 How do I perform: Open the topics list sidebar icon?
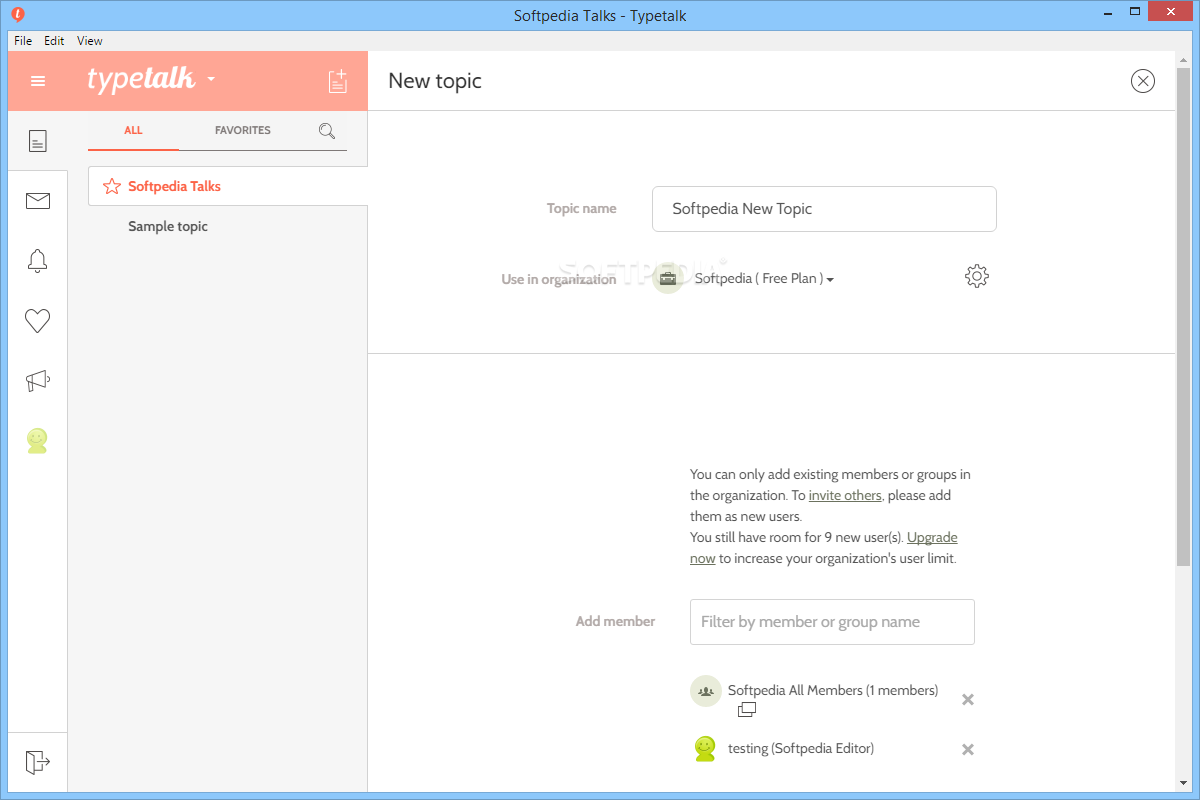point(38,141)
